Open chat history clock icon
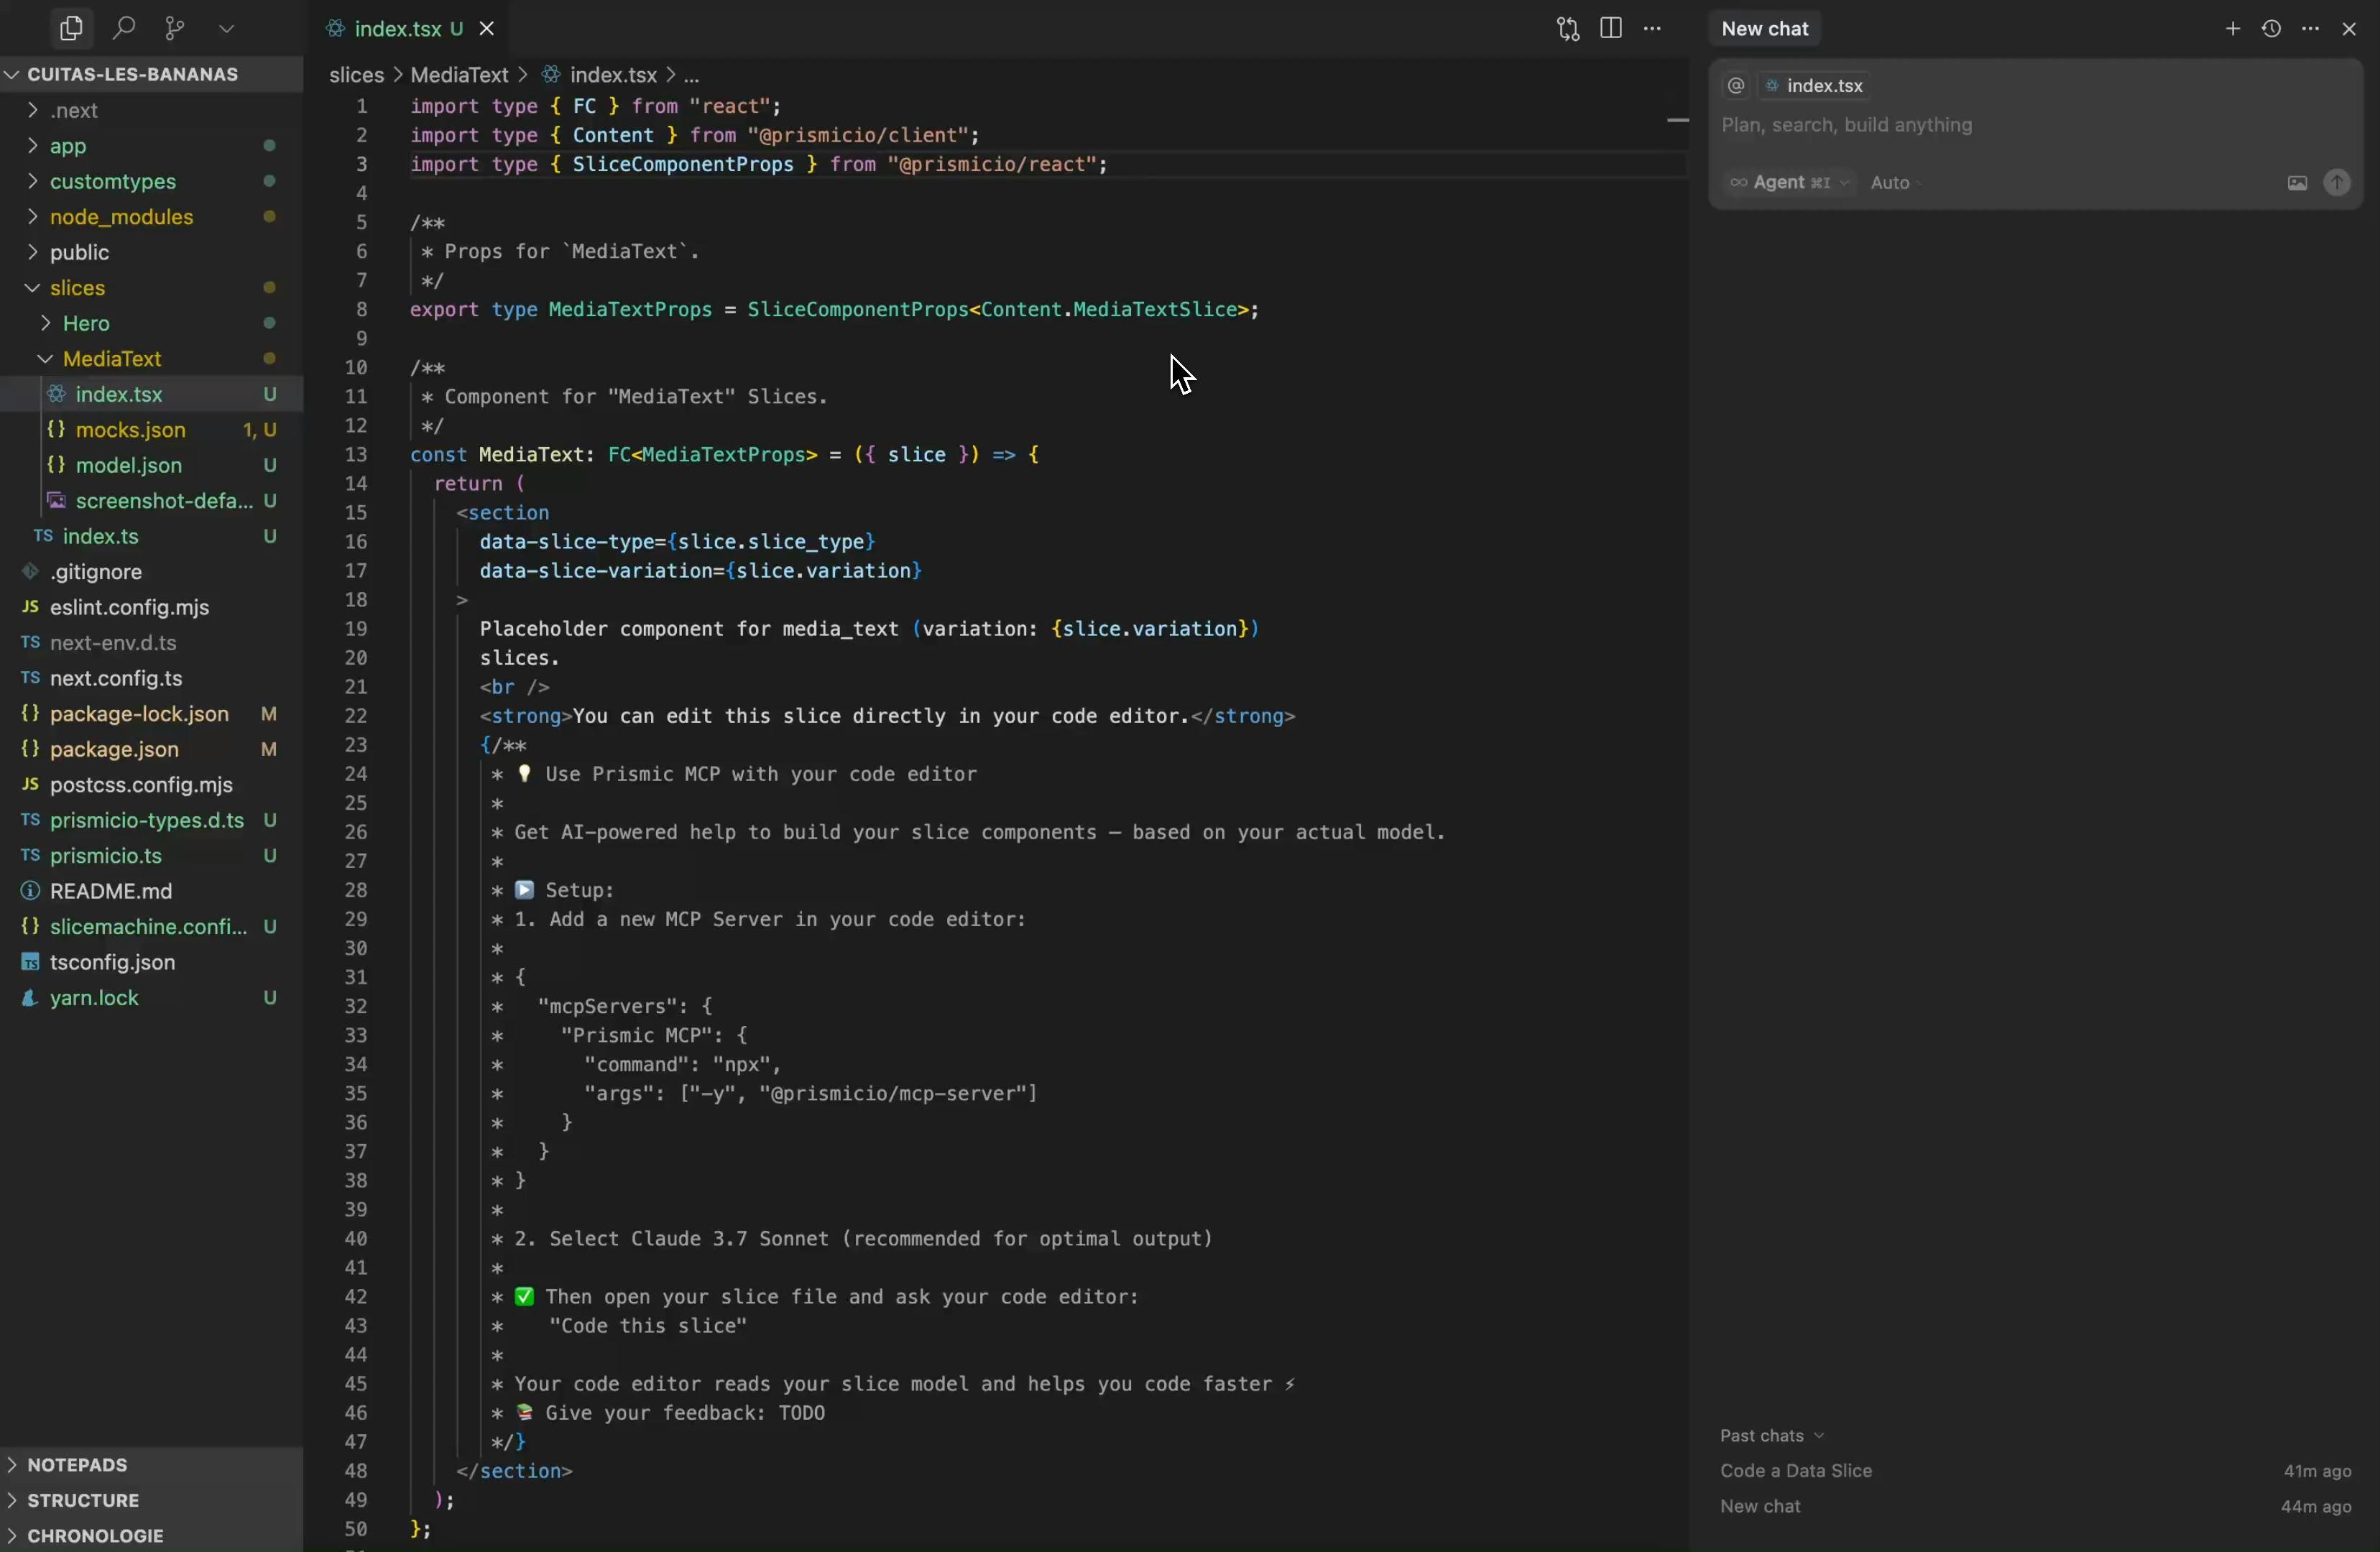This screenshot has height=1552, width=2380. click(2271, 28)
